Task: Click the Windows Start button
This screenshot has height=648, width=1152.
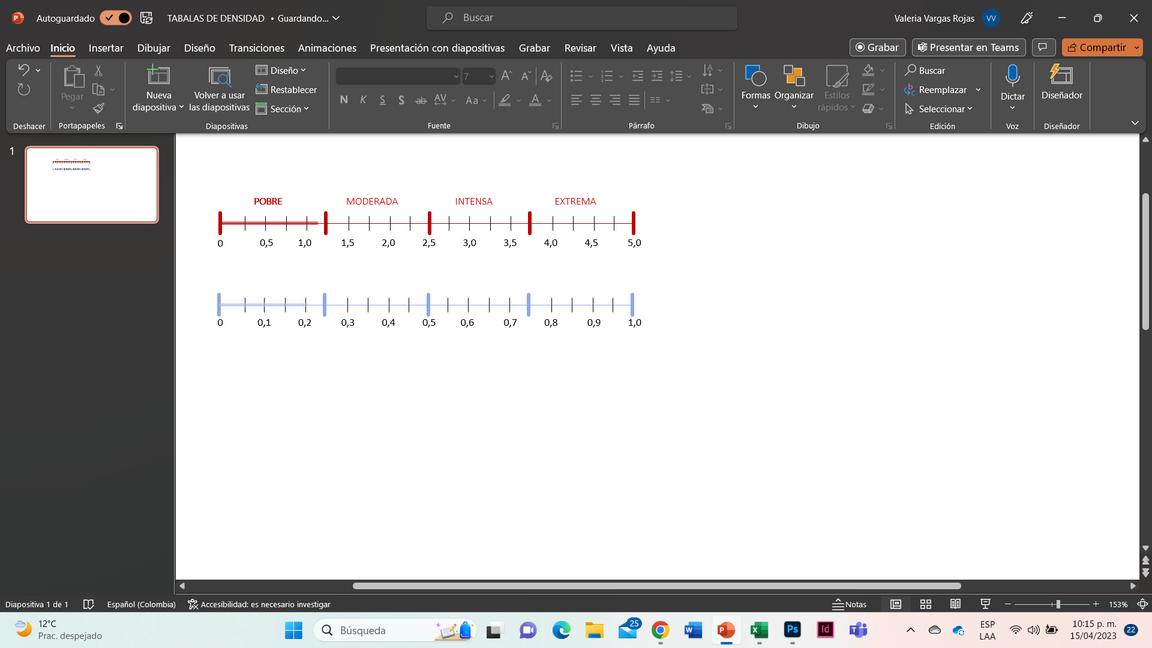Action: (x=294, y=630)
